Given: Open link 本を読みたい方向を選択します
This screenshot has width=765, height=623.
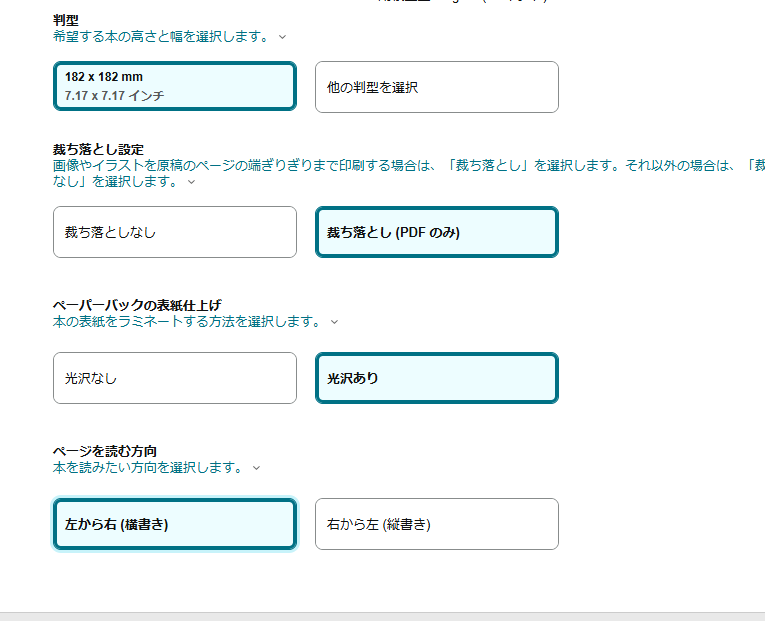Looking at the screenshot, I should [148, 467].
